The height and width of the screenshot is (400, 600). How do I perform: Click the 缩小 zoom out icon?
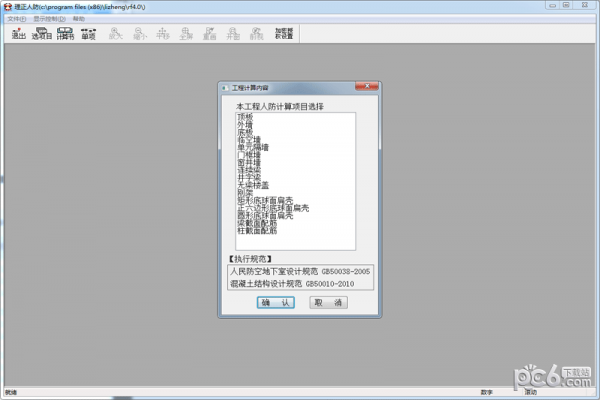[140, 34]
